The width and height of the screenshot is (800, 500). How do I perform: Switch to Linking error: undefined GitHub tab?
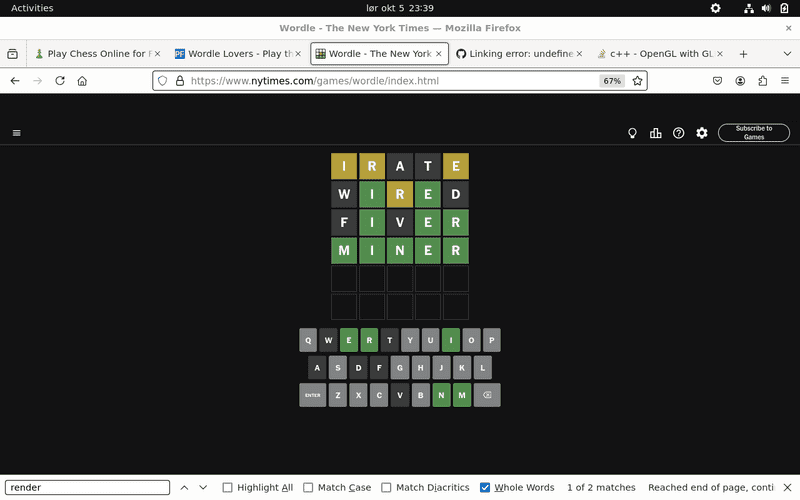point(518,54)
